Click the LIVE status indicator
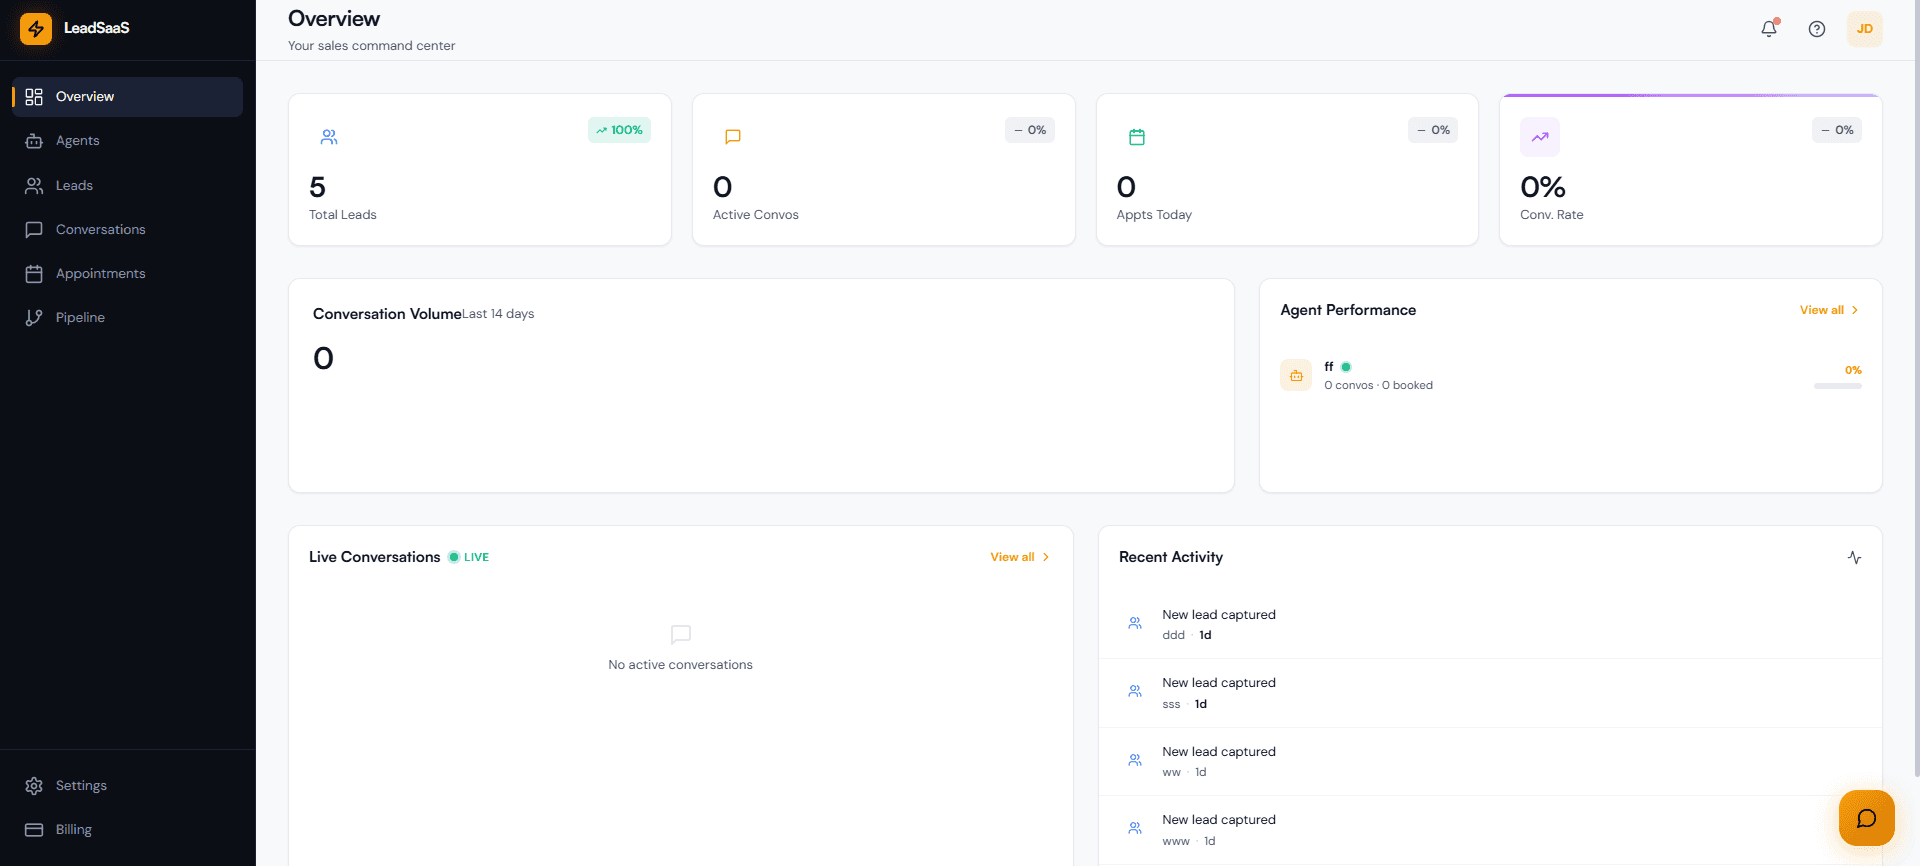The width and height of the screenshot is (1920, 866). click(x=469, y=557)
